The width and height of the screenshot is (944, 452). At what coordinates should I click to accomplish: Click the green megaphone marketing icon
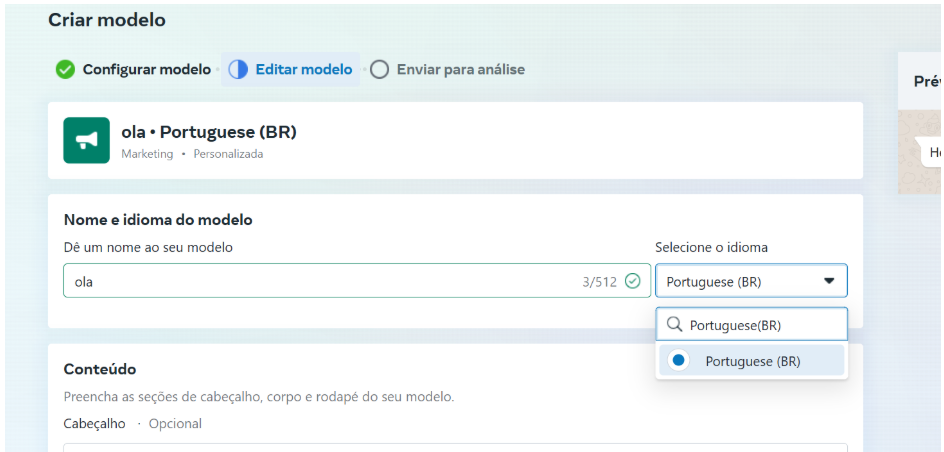point(86,140)
